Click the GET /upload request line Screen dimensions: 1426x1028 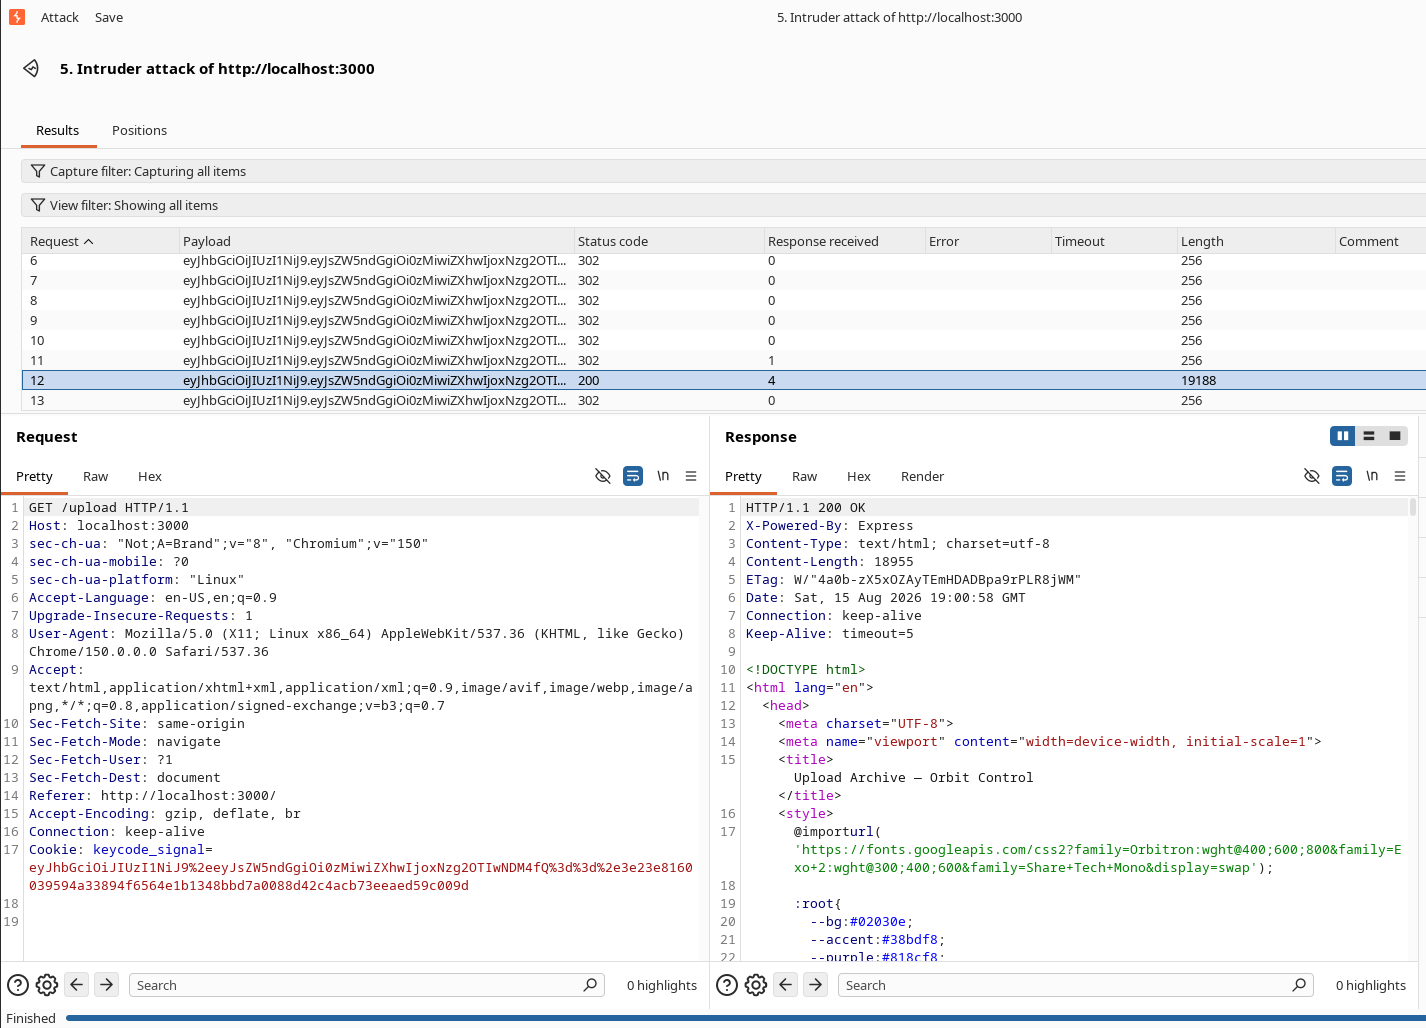pos(108,508)
